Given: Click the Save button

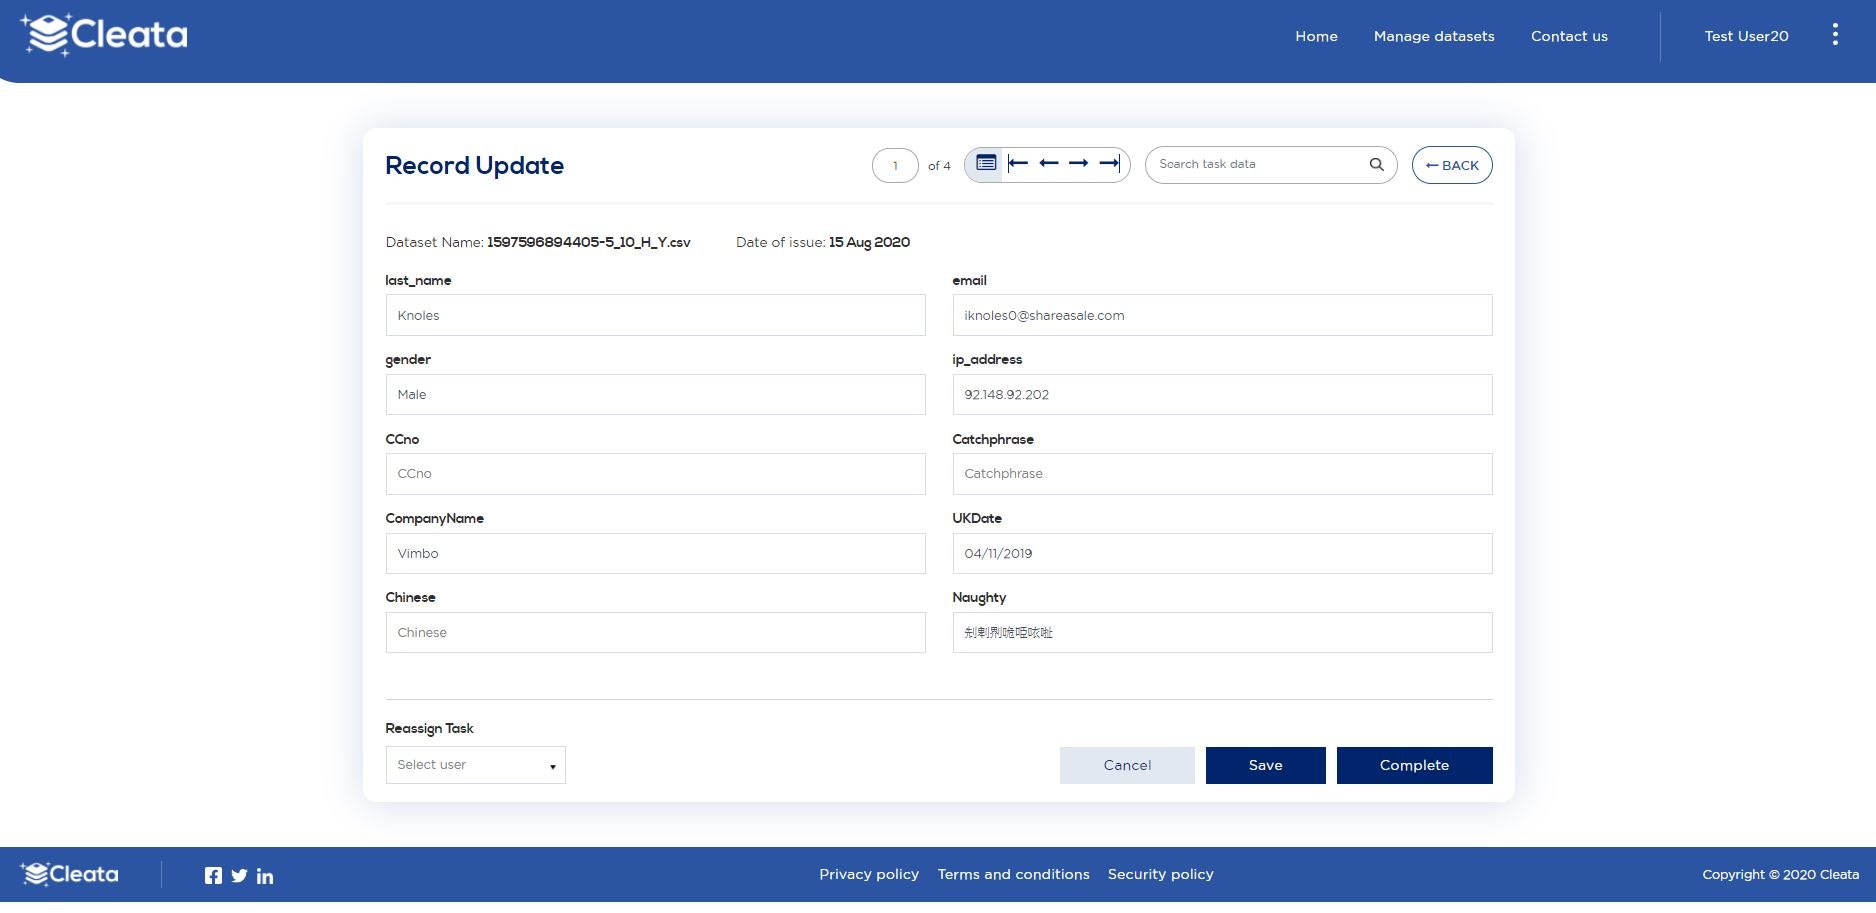Looking at the screenshot, I should click(1266, 765).
